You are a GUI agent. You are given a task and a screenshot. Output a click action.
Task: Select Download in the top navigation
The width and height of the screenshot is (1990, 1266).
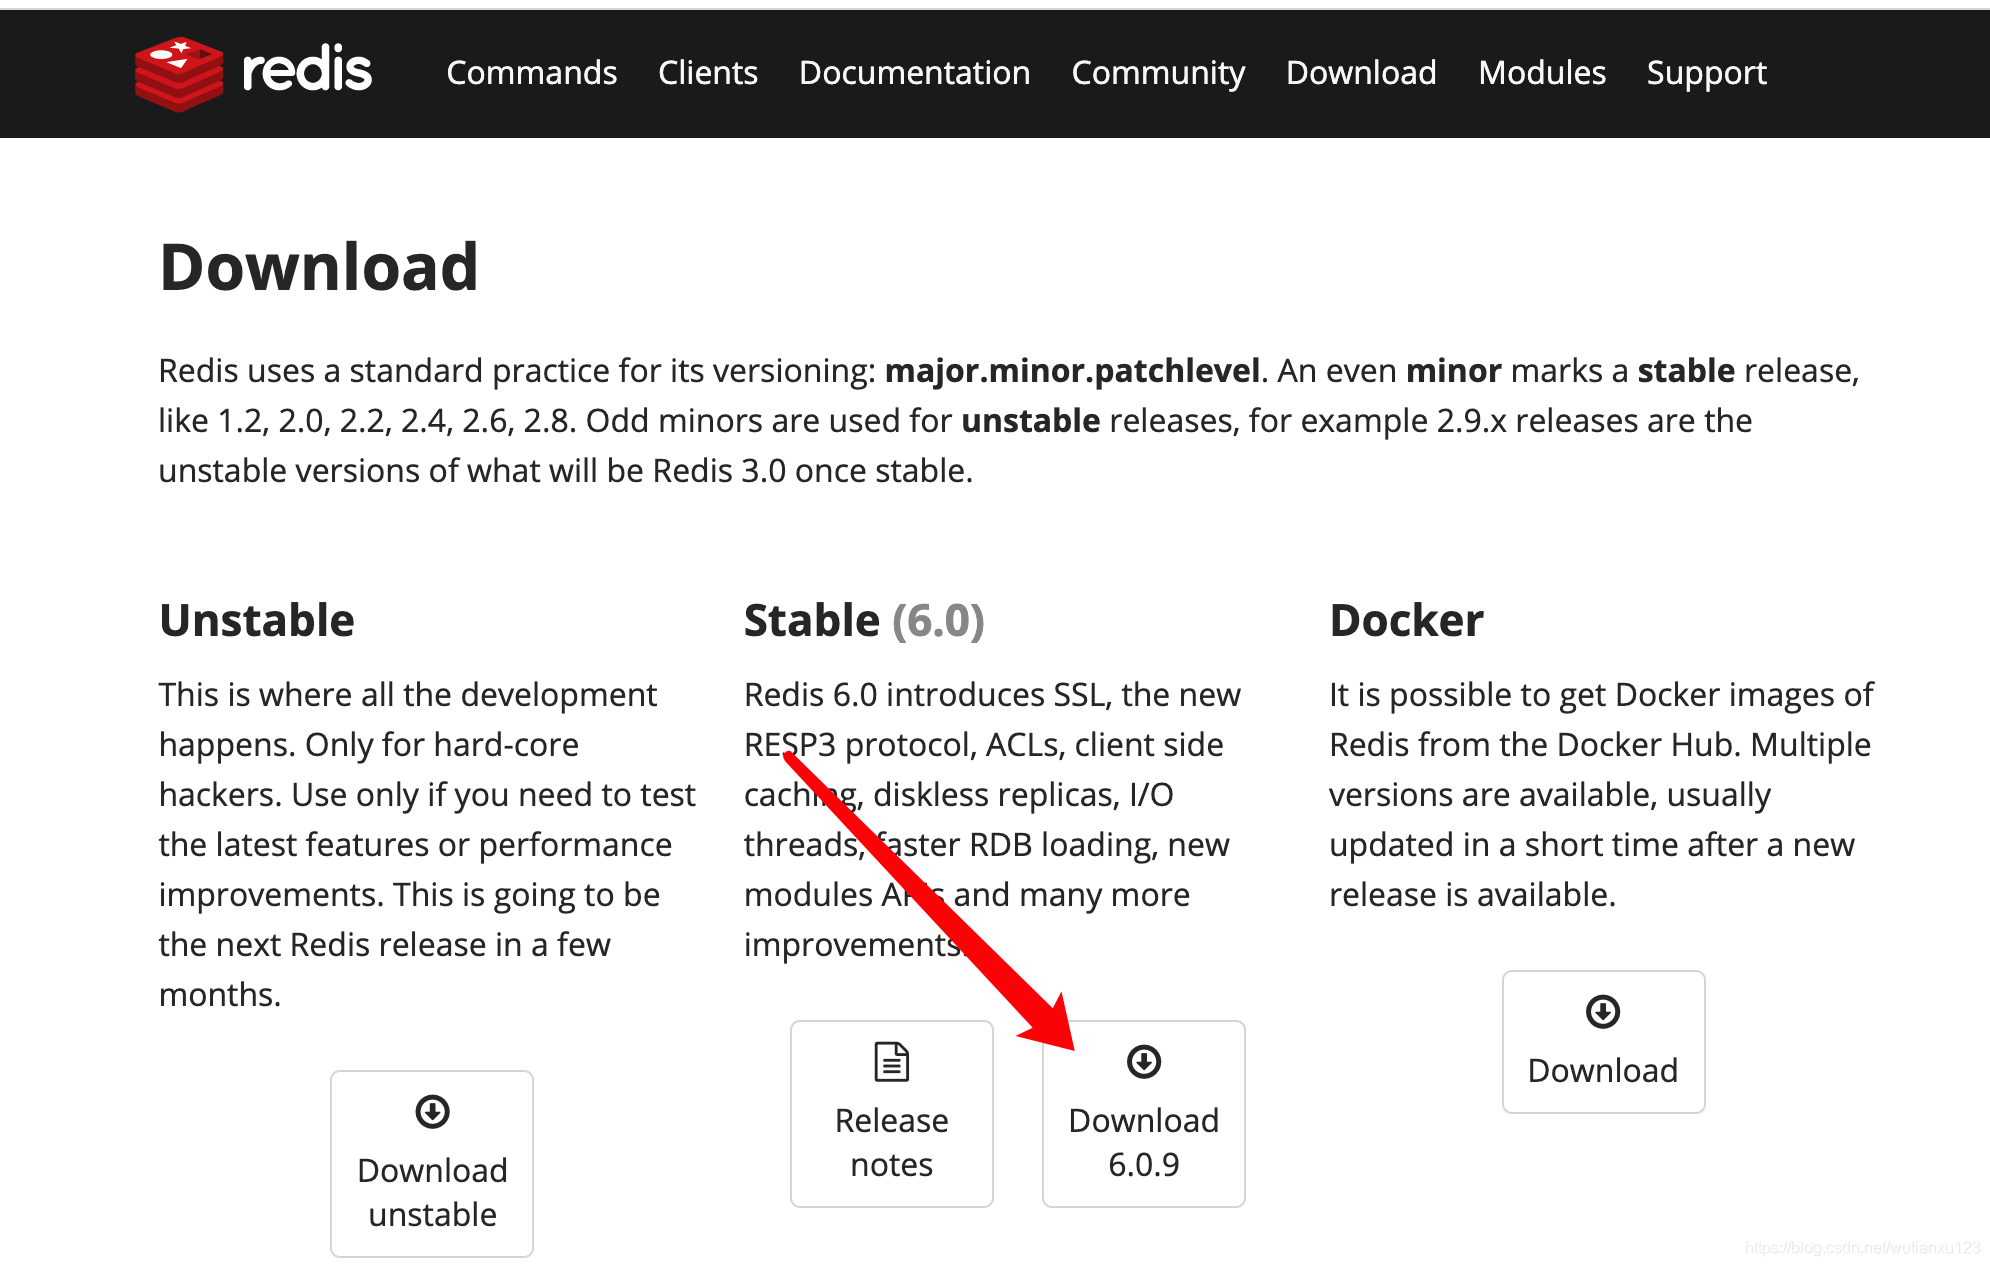(x=1361, y=72)
